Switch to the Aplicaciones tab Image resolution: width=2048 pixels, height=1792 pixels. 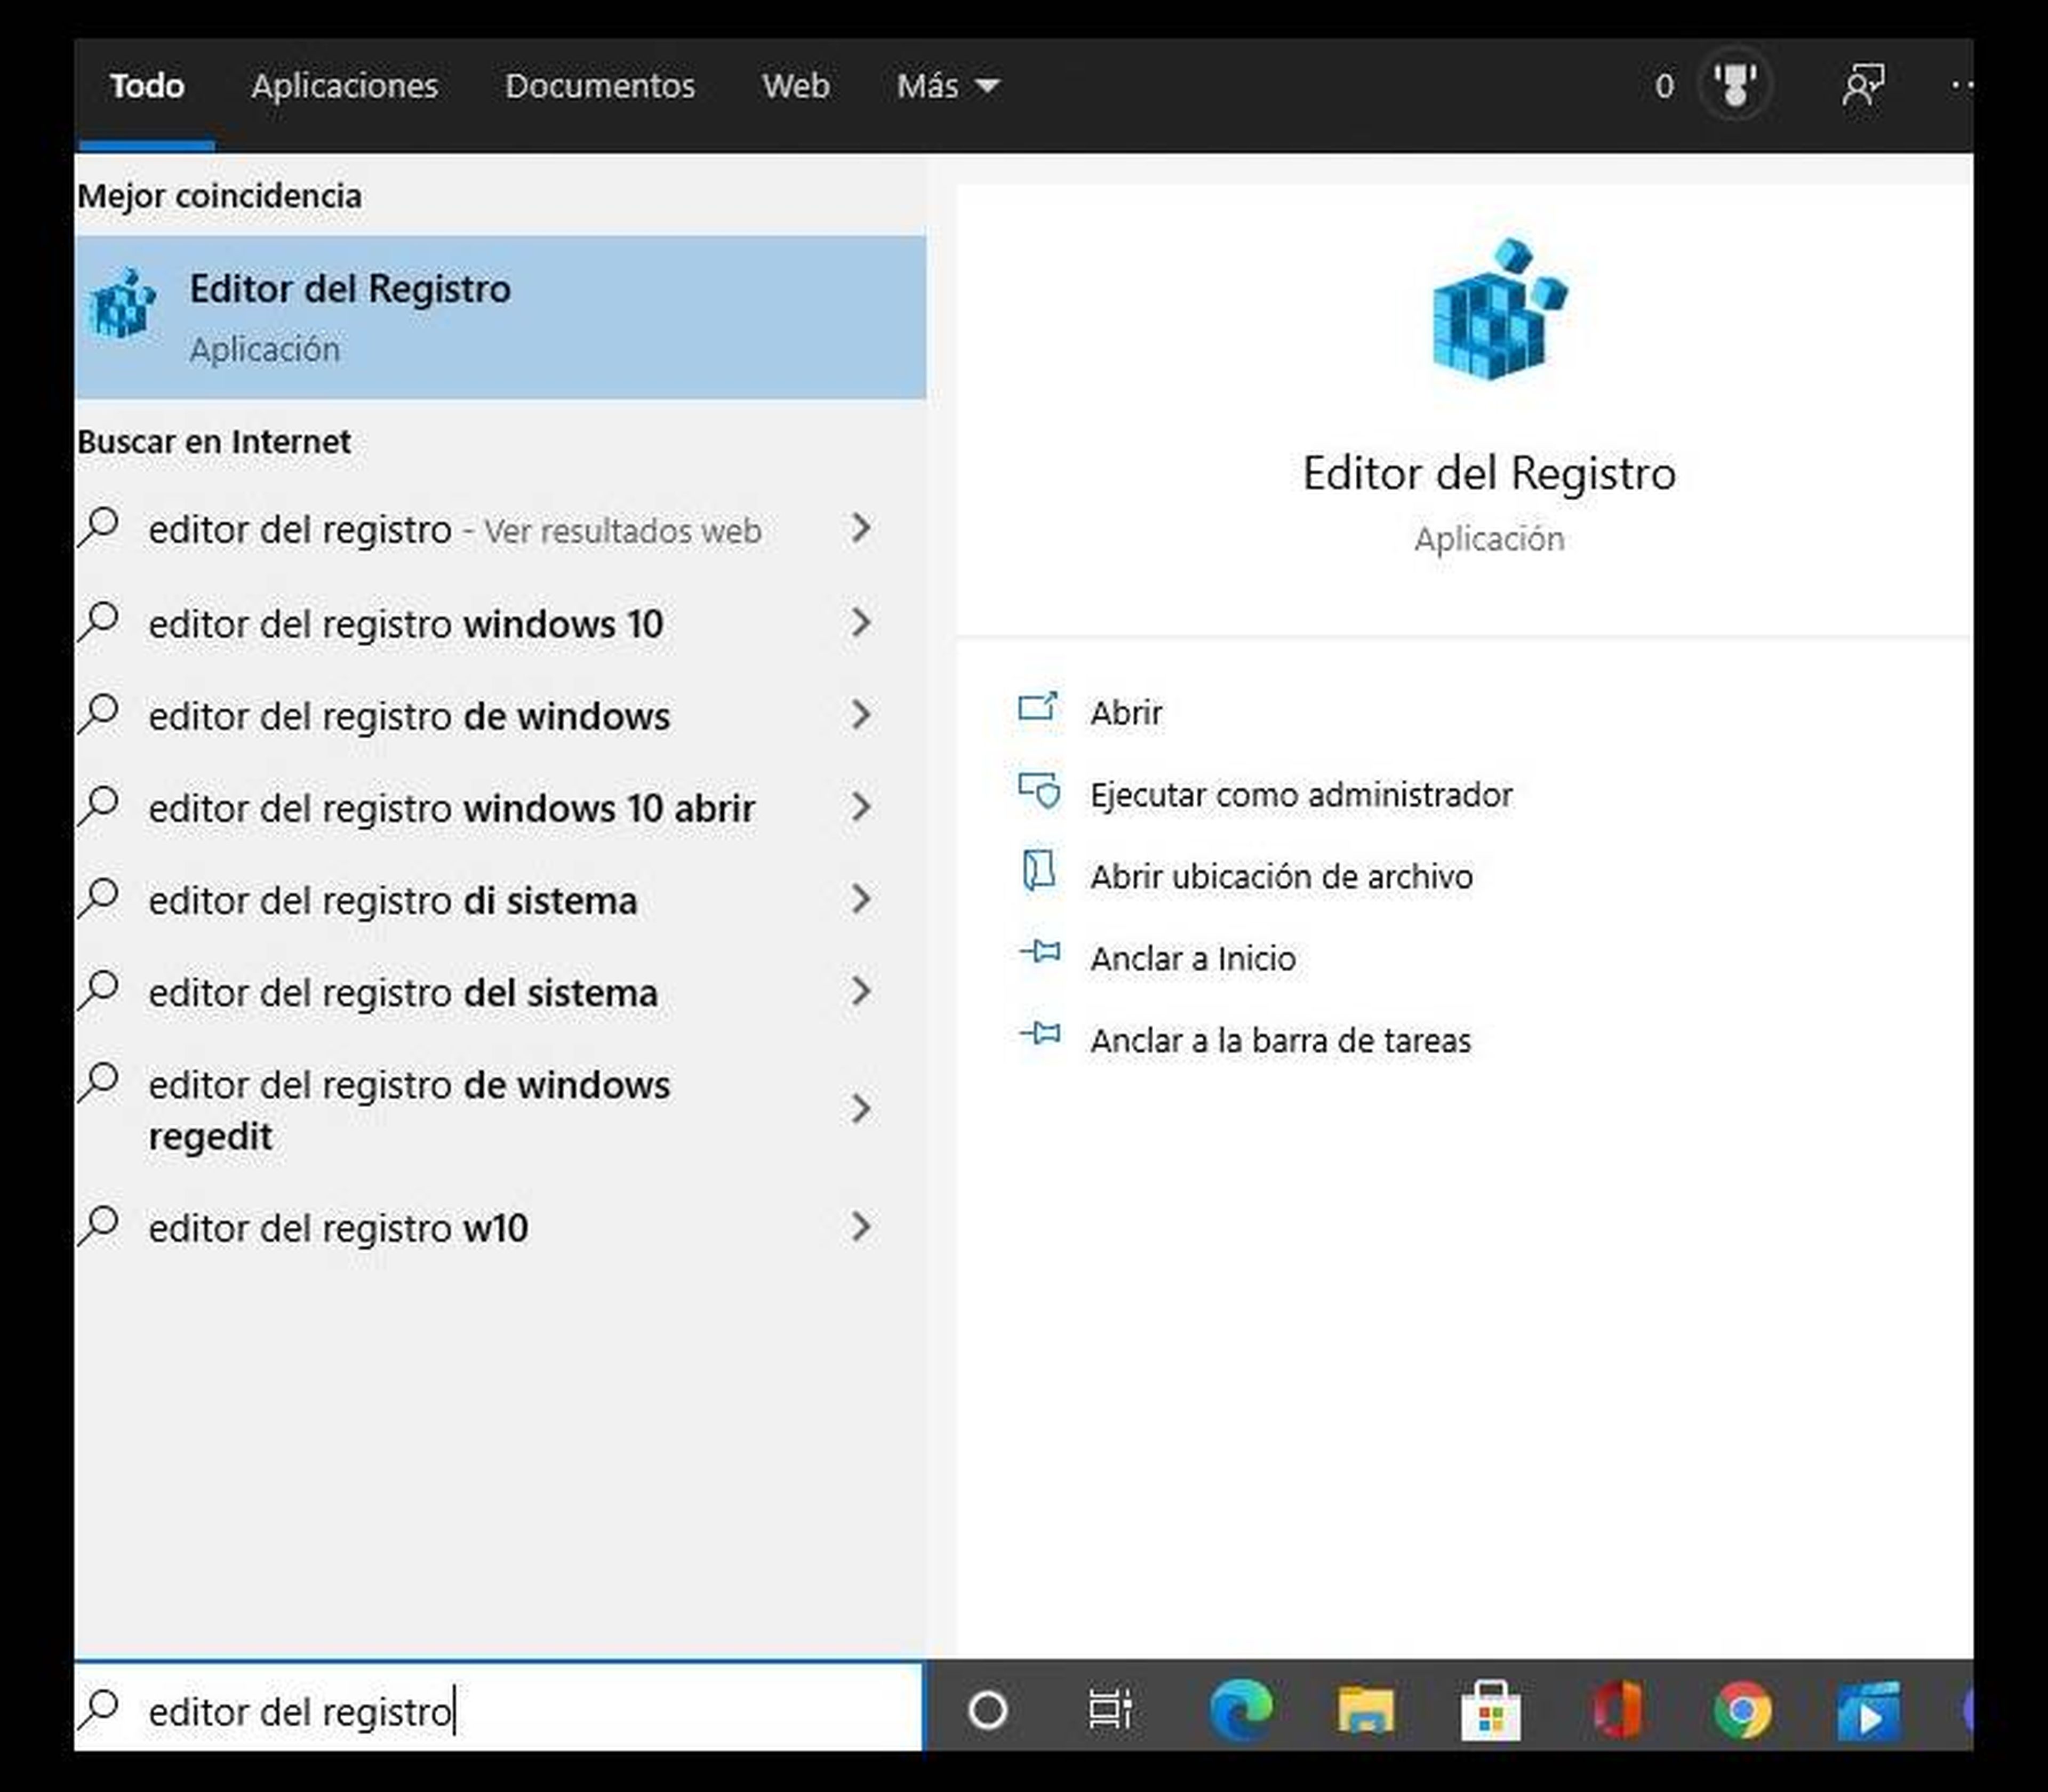(x=344, y=86)
